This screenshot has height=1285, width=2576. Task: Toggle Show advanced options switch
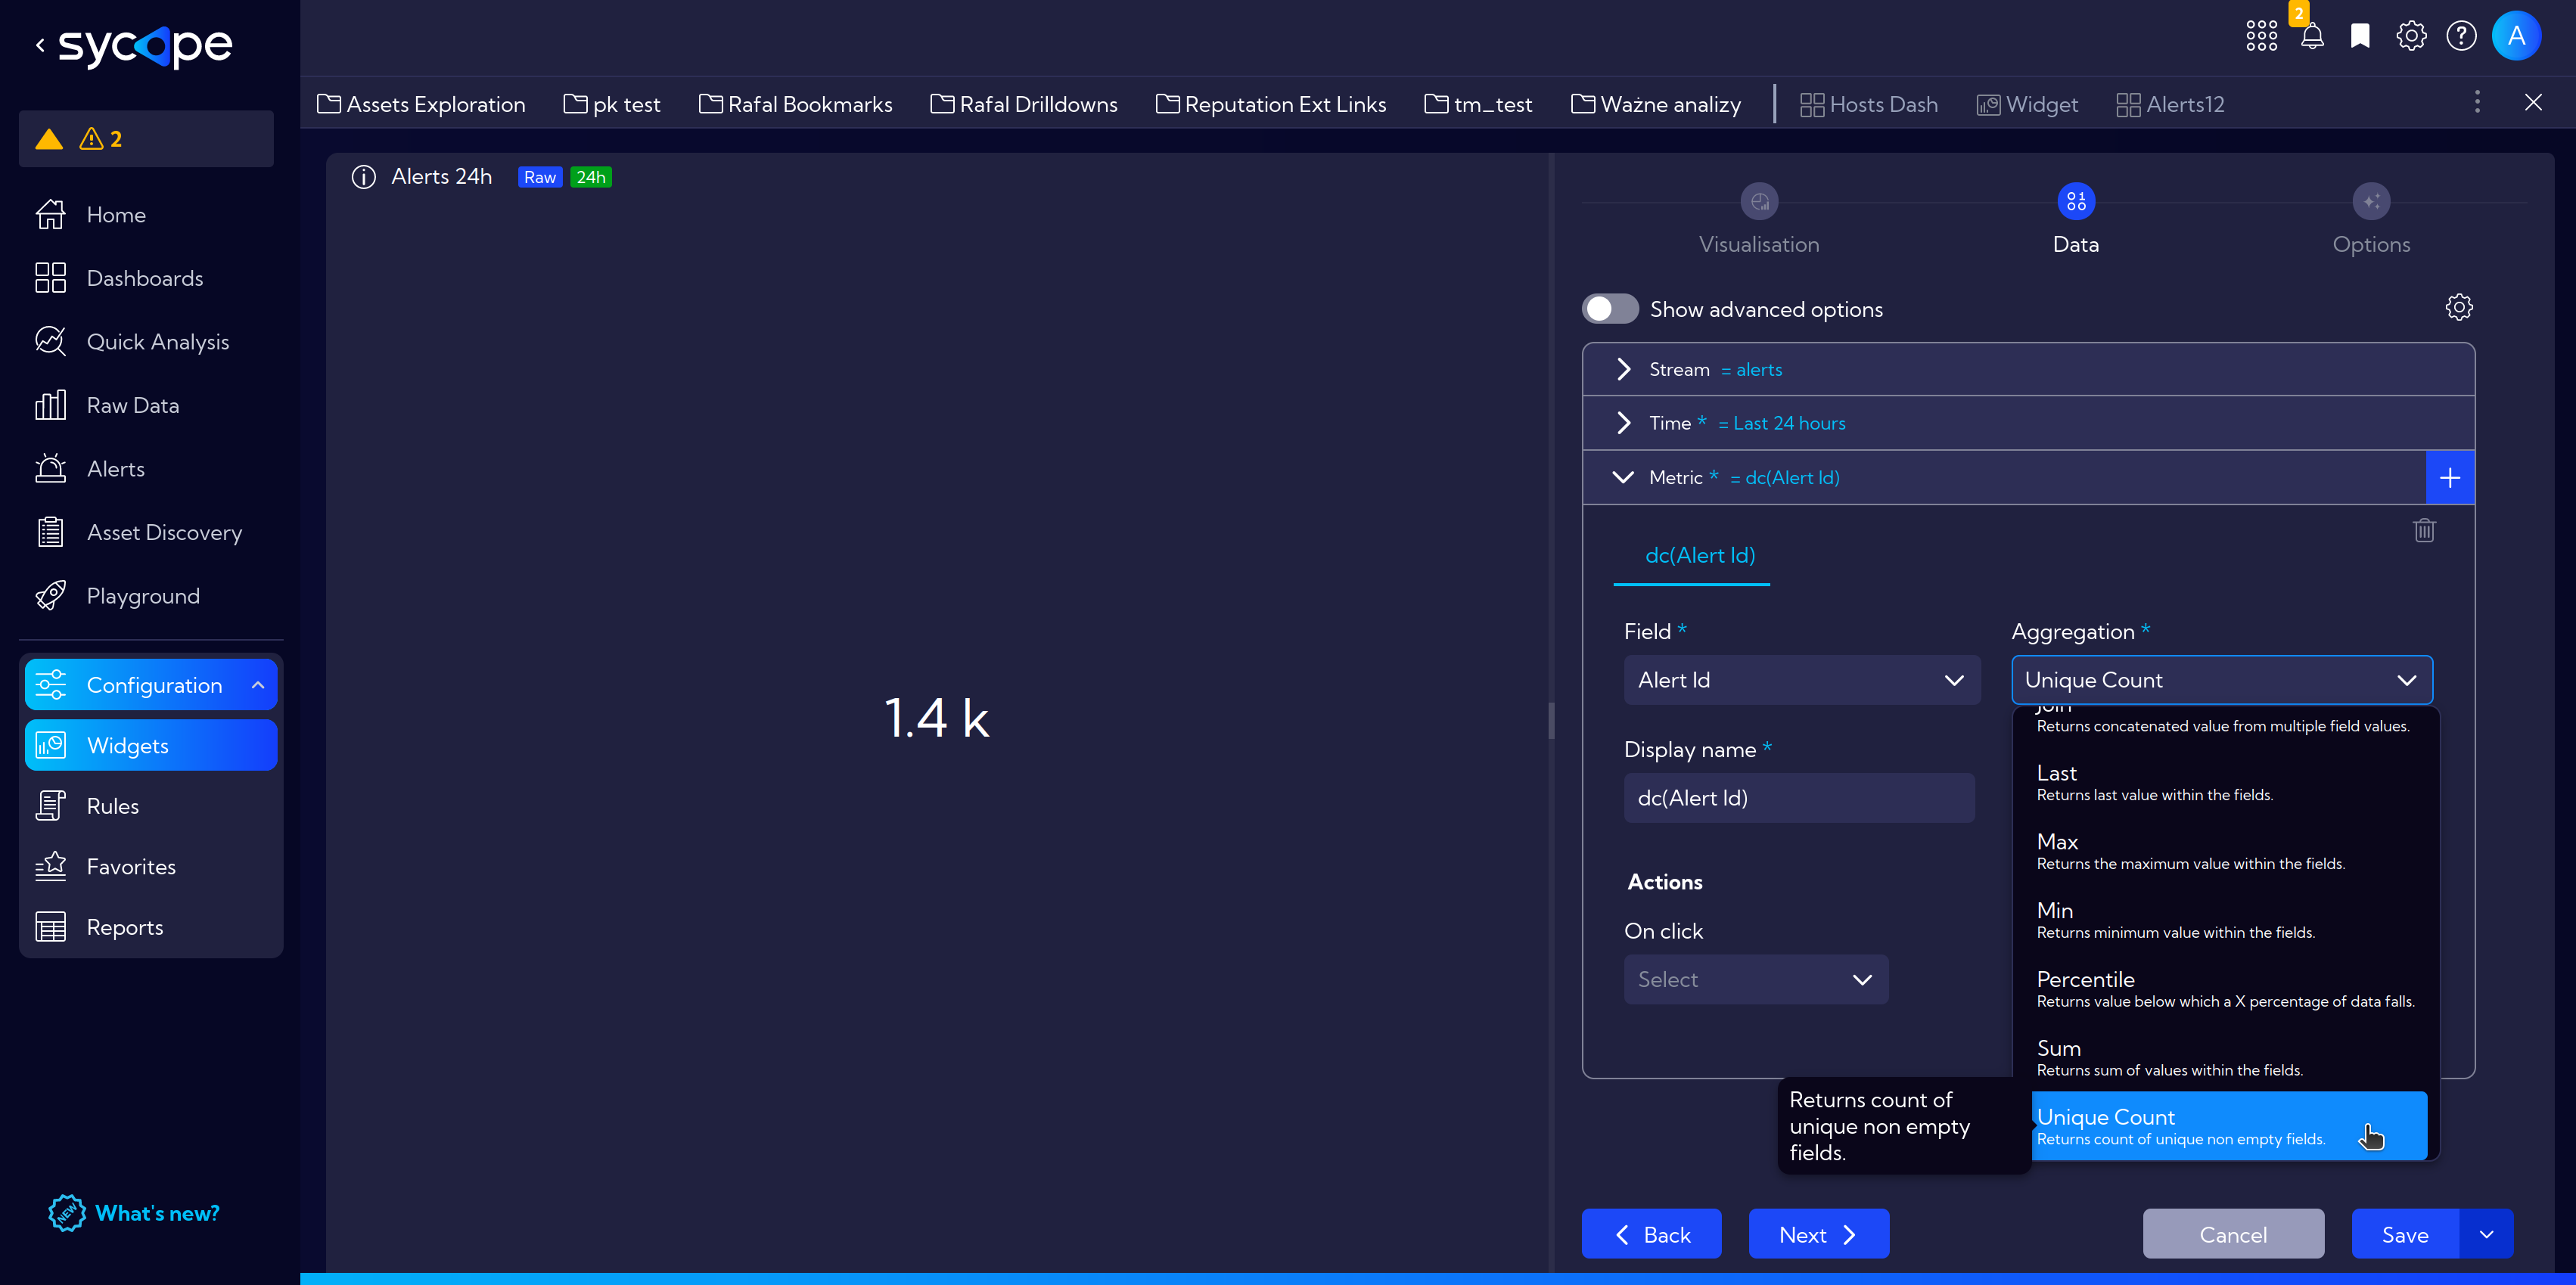pyautogui.click(x=1609, y=309)
